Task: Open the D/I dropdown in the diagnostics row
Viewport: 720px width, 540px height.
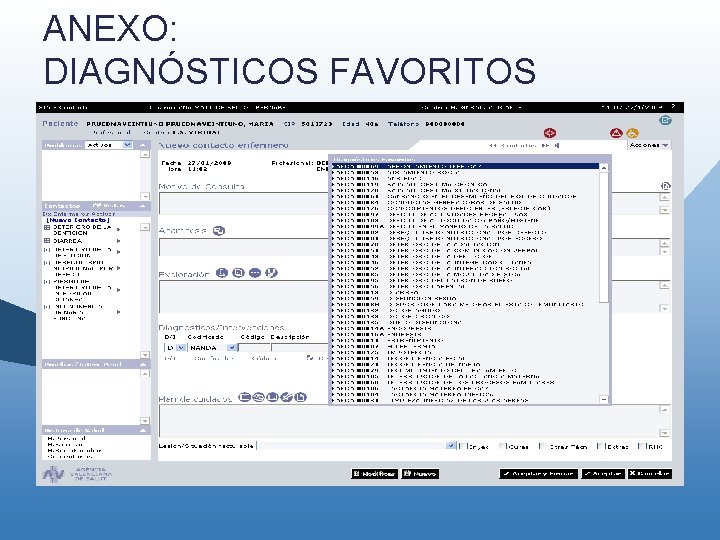Action: coord(181,348)
